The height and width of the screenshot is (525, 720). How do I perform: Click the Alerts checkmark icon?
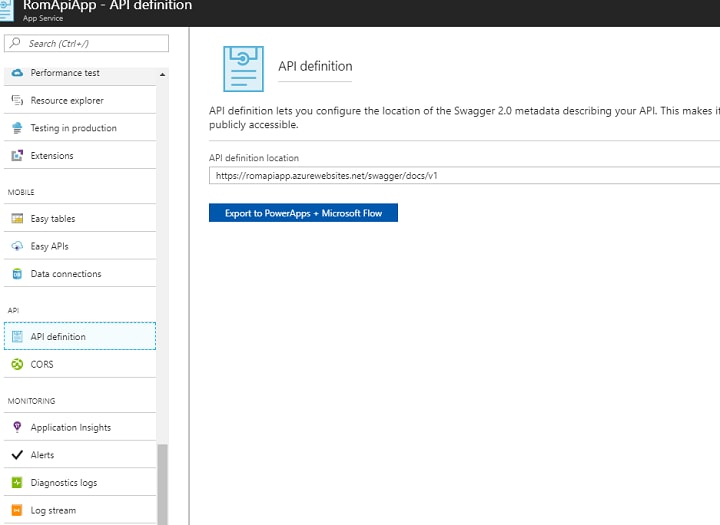click(17, 455)
